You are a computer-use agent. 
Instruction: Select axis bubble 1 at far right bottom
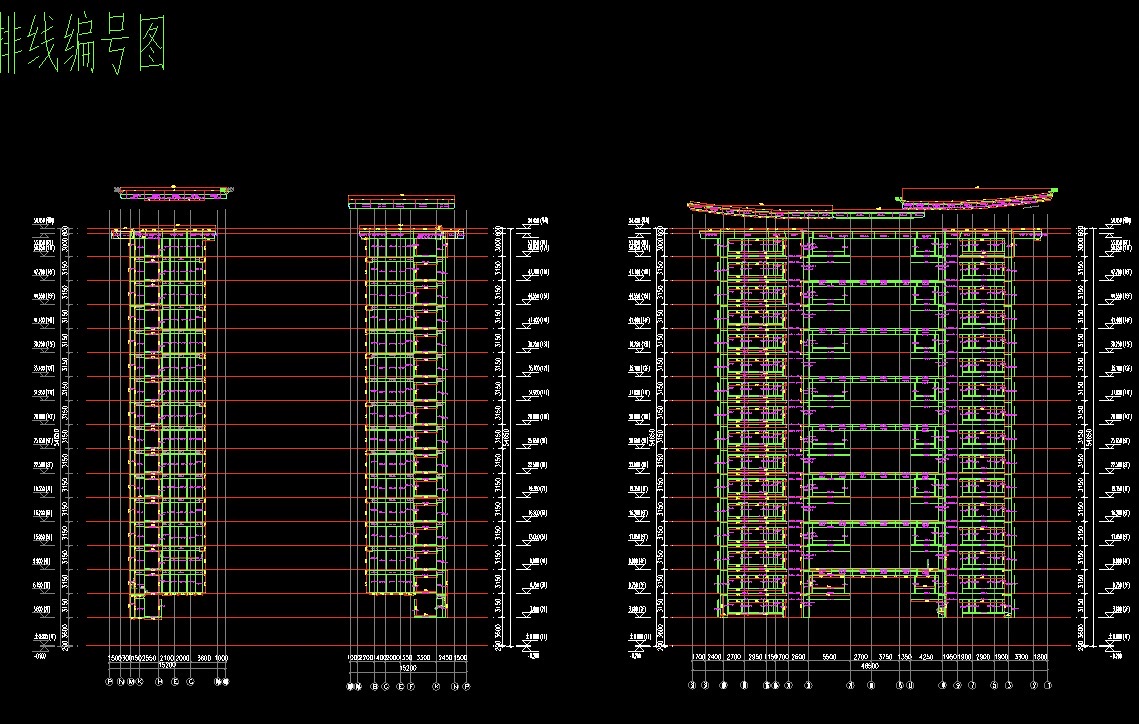click(1048, 686)
